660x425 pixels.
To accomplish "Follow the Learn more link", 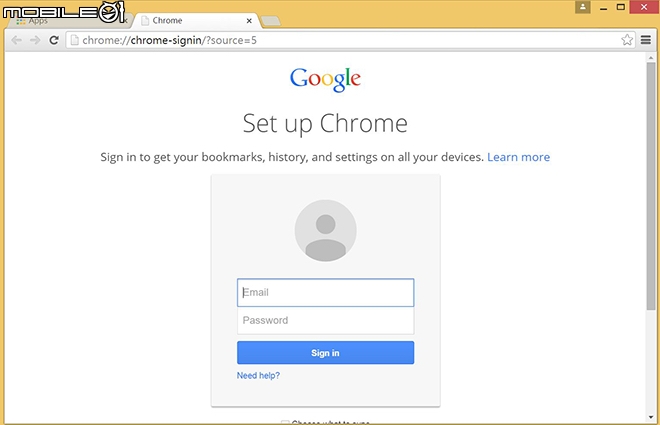I will click(x=519, y=157).
